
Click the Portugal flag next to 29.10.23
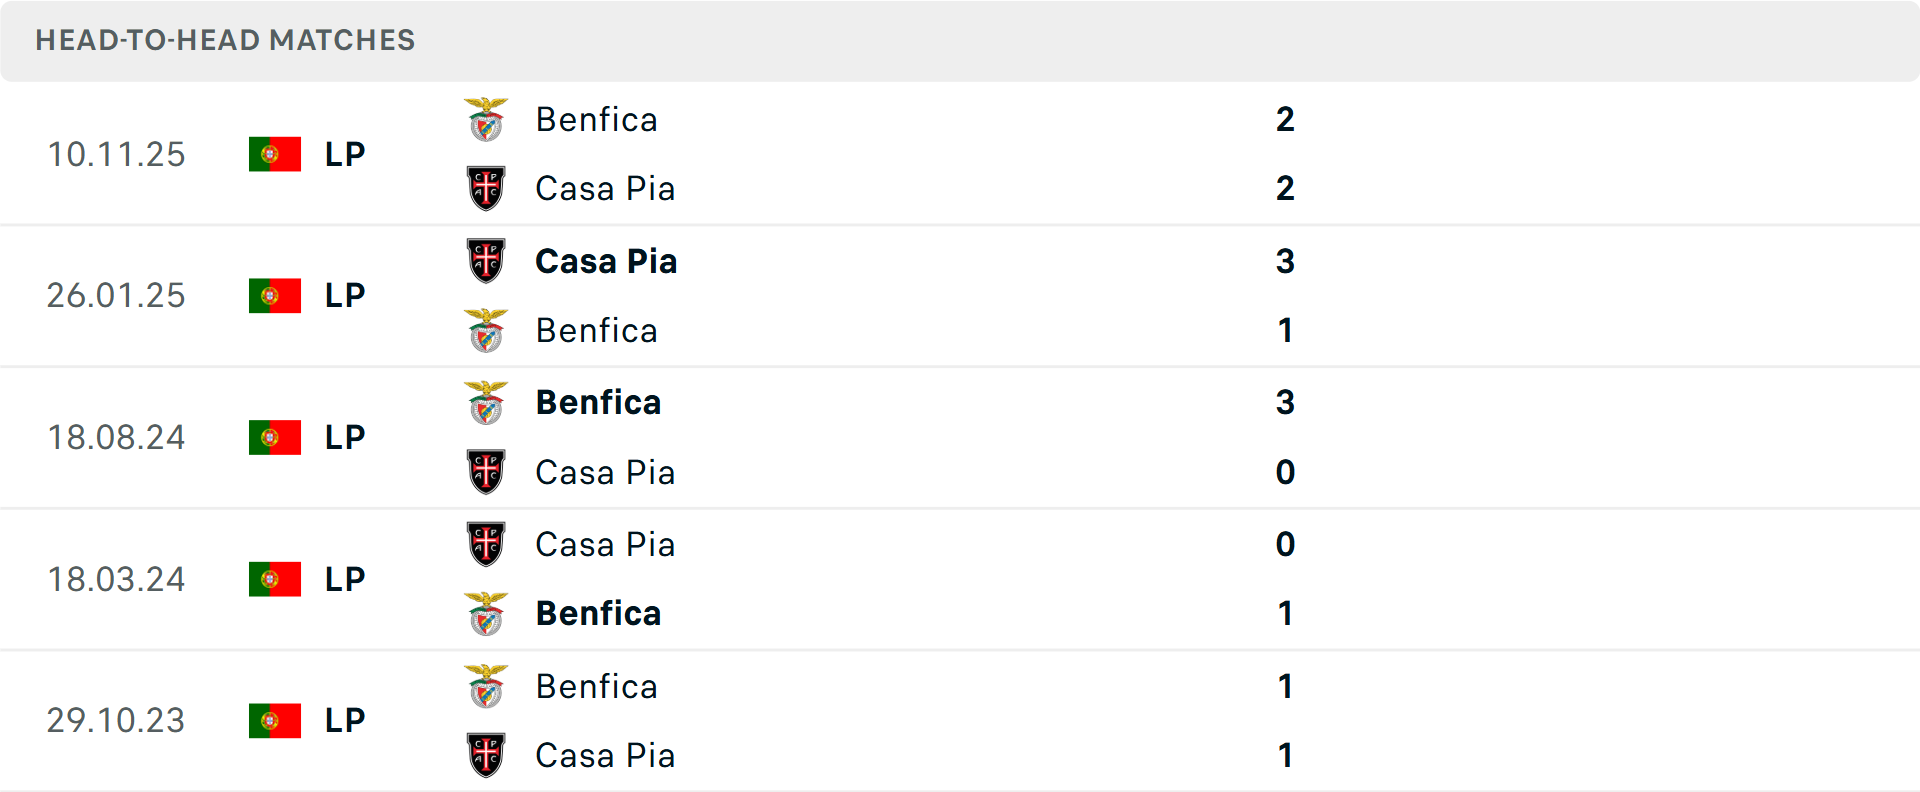(275, 720)
